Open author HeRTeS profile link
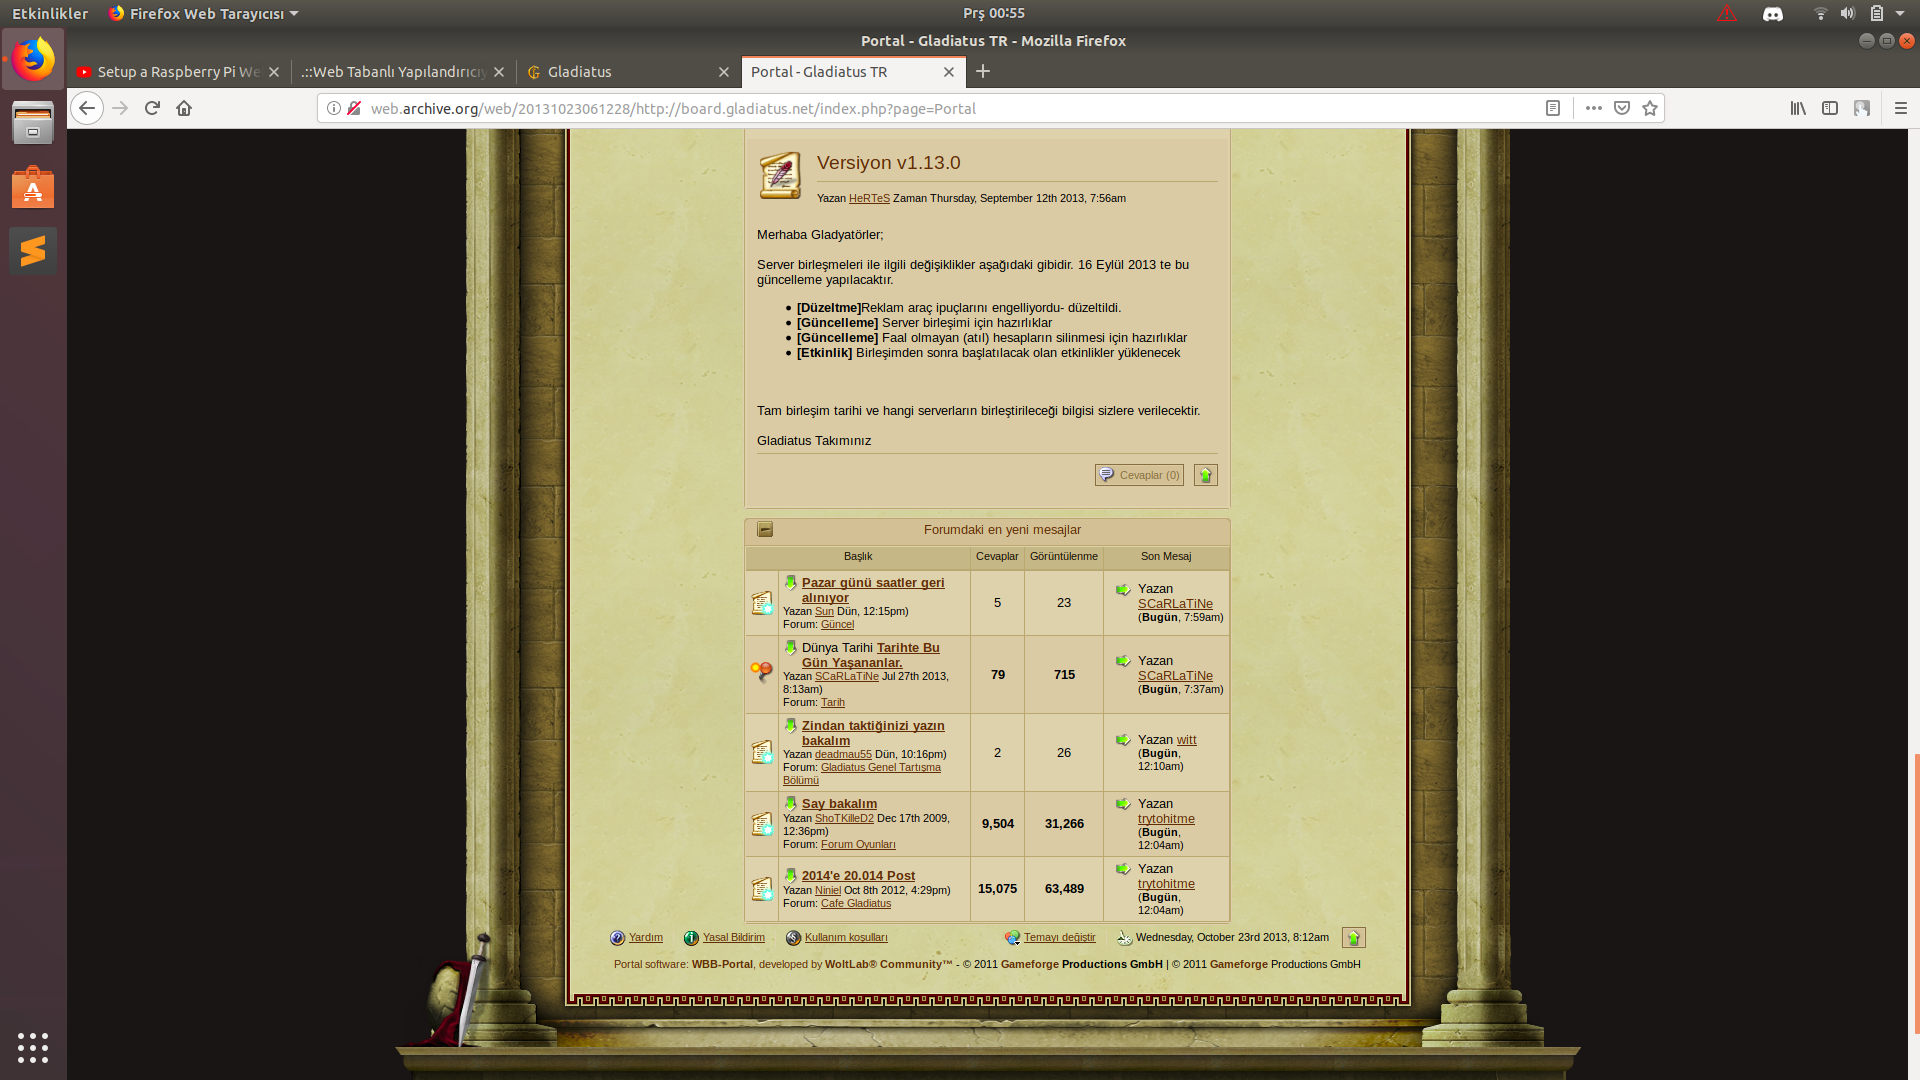1920x1080 pixels. 869,198
